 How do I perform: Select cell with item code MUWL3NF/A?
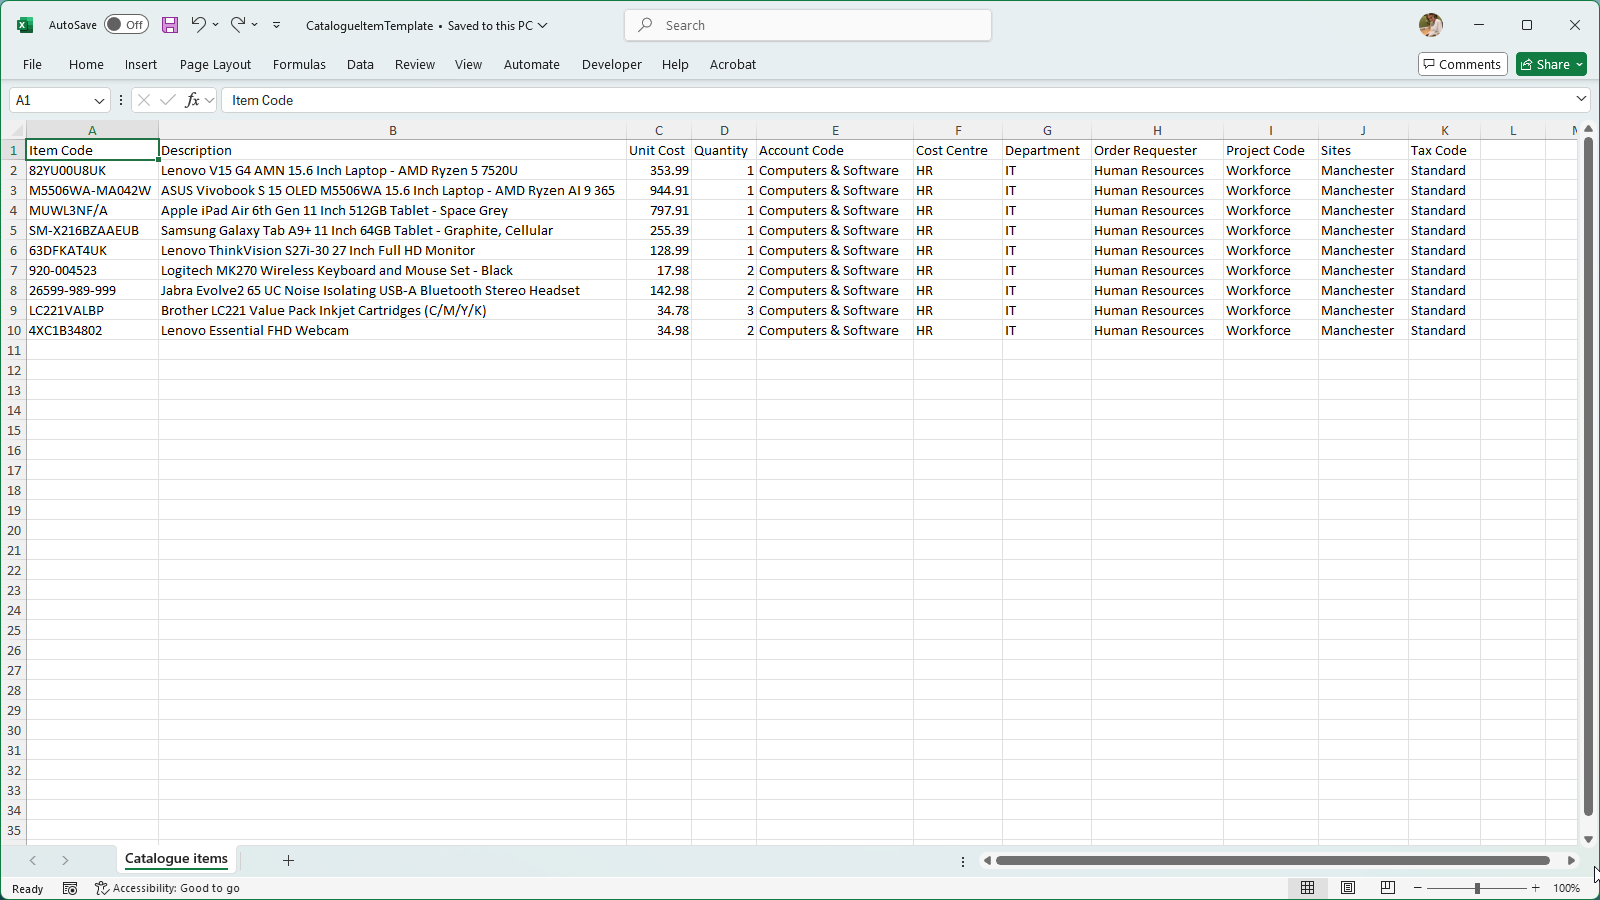[92, 210]
